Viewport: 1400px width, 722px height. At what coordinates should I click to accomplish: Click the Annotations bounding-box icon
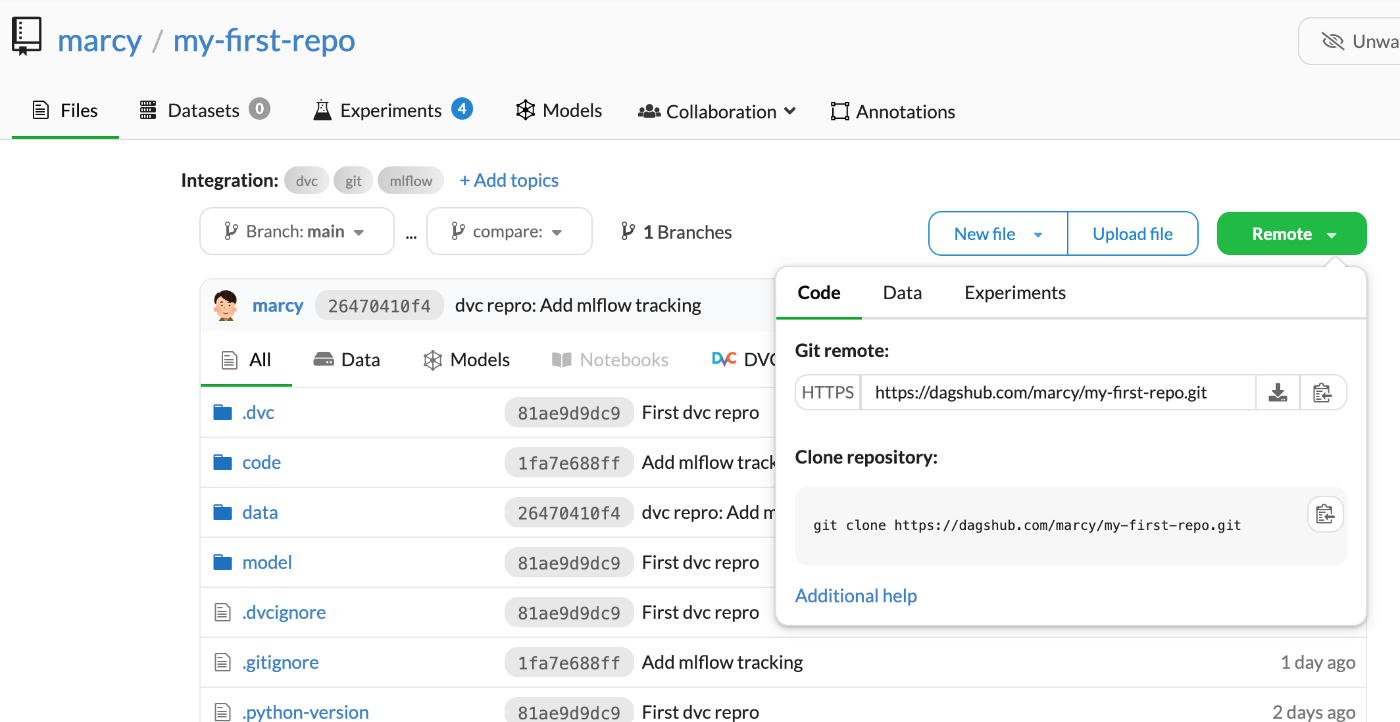[840, 111]
